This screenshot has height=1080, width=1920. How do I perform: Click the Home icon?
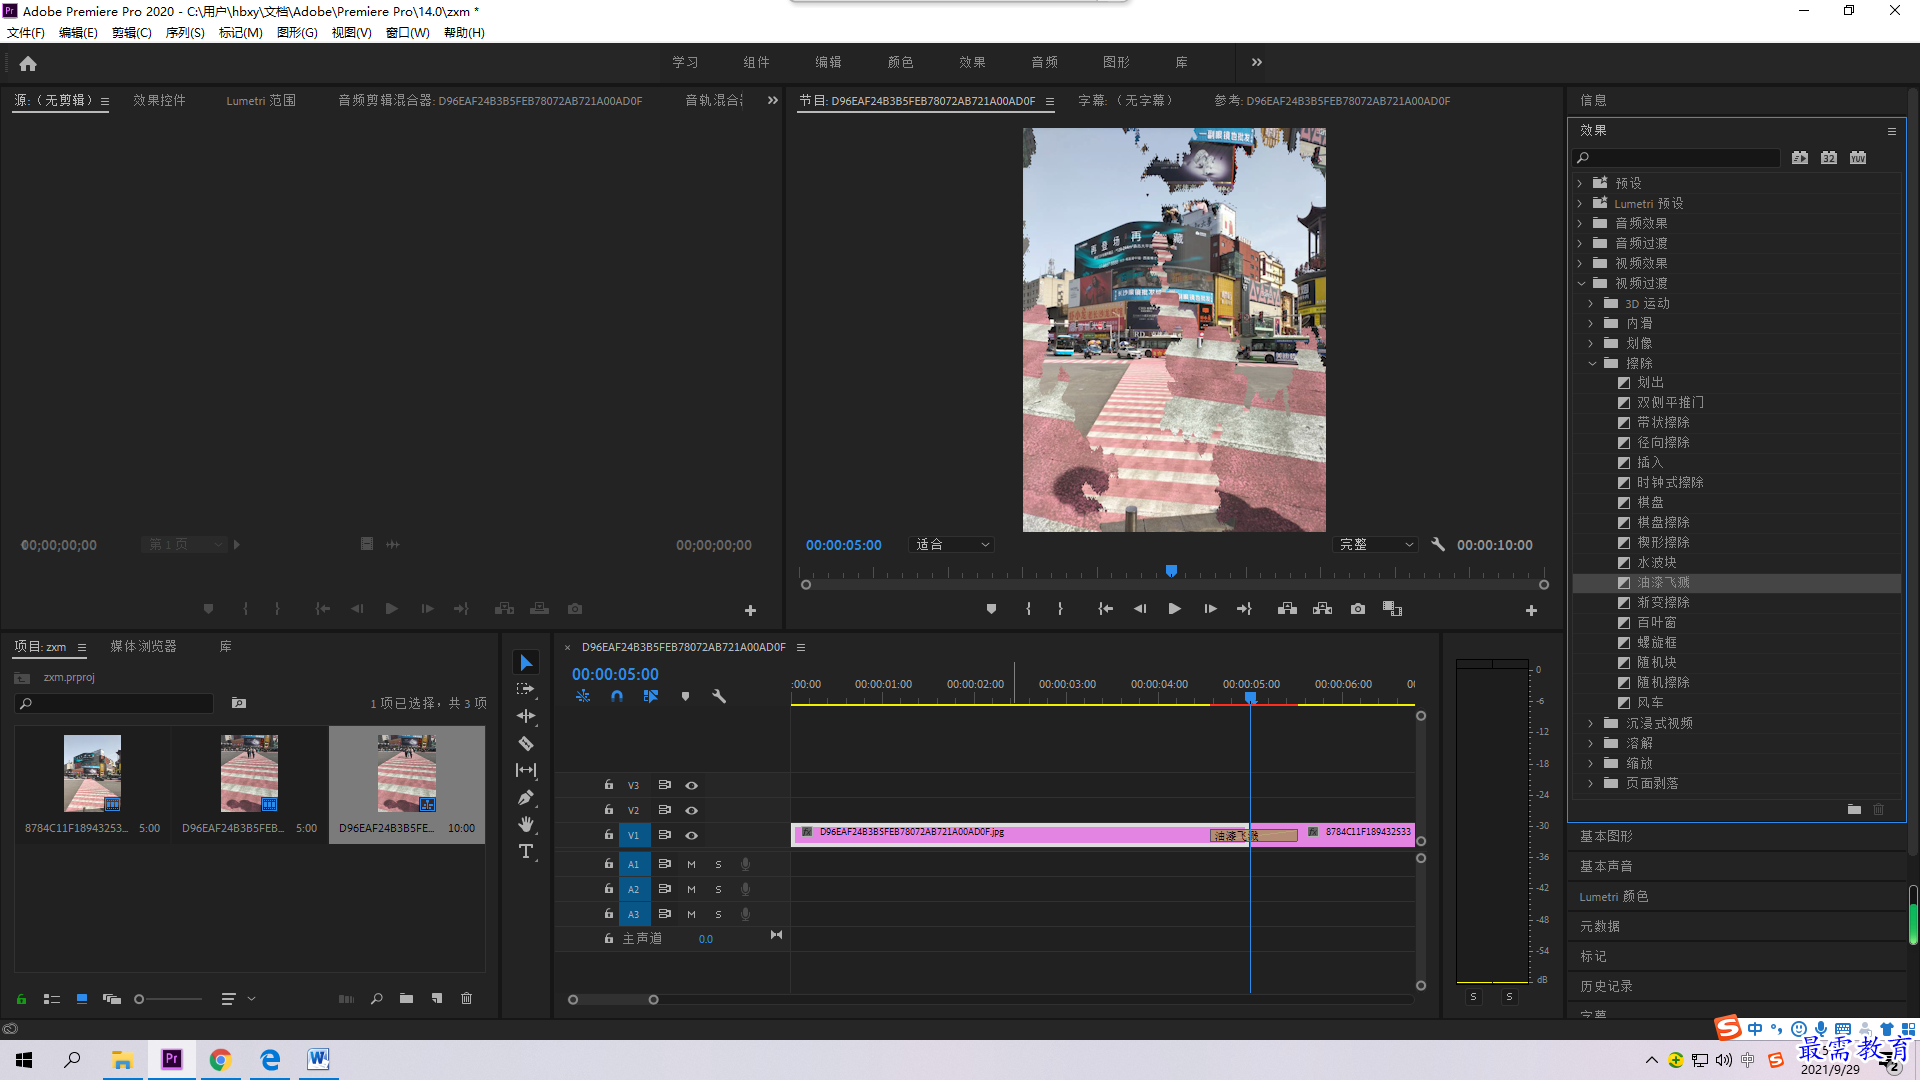point(28,63)
